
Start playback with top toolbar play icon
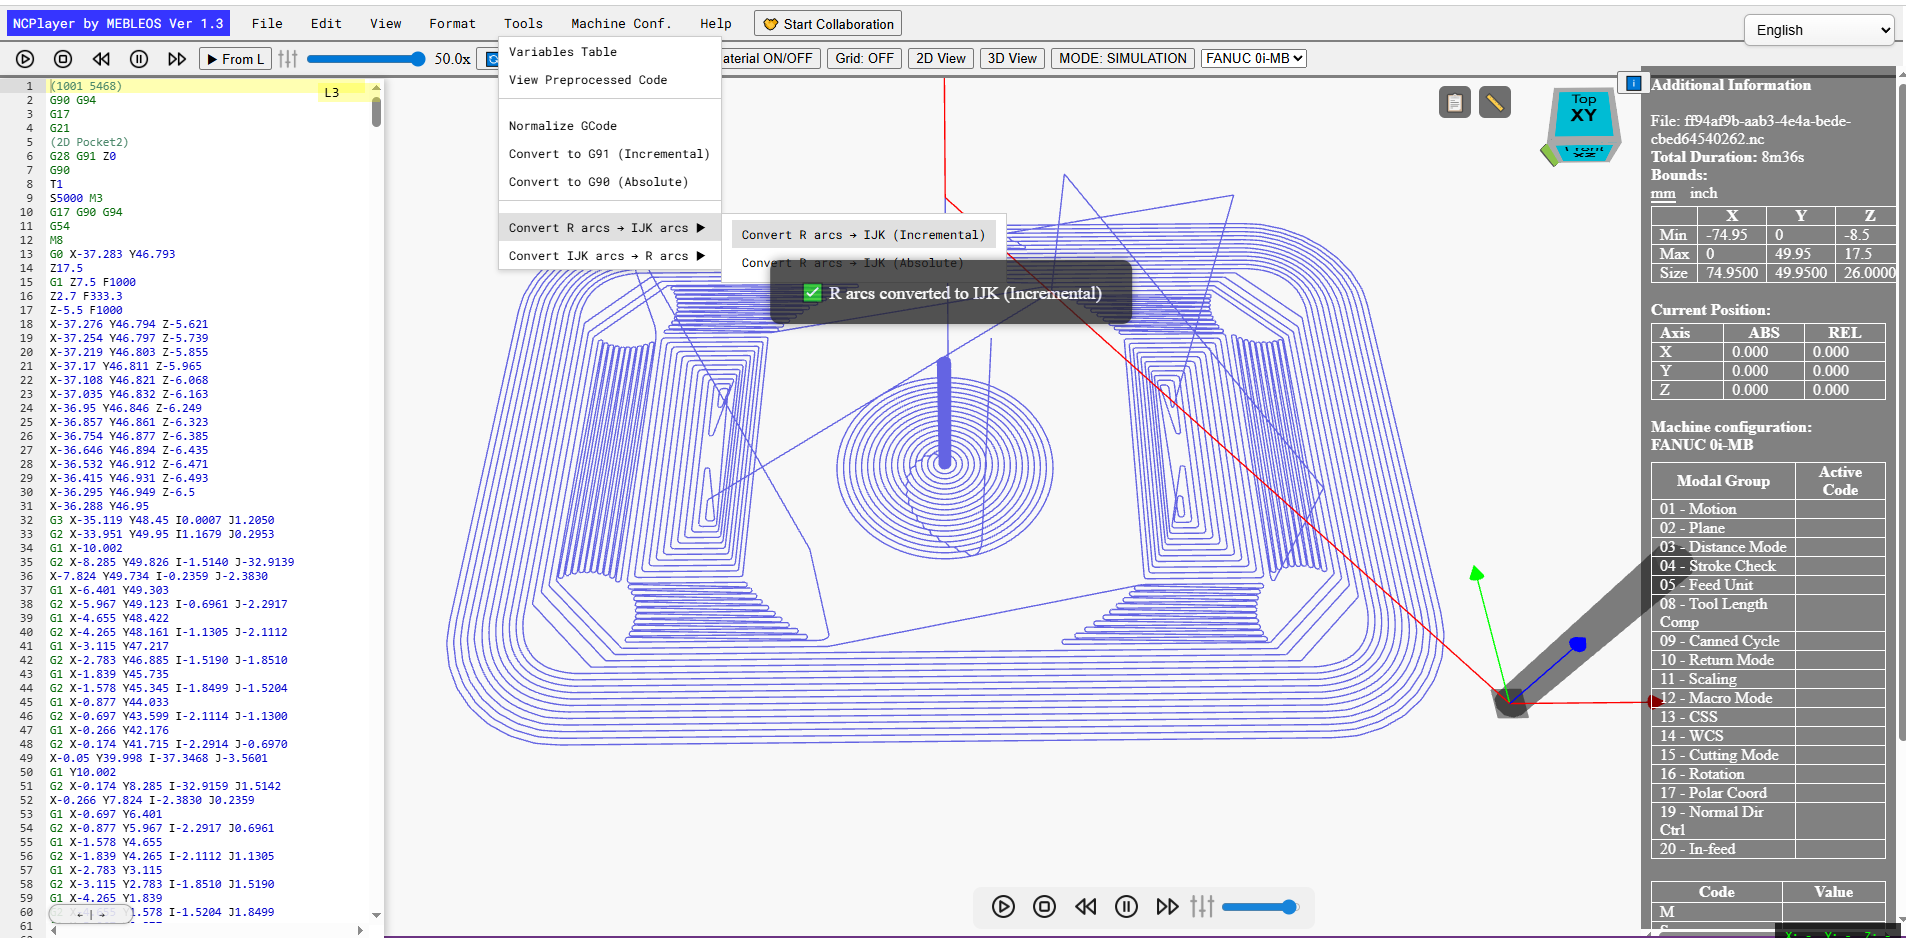(x=26, y=59)
